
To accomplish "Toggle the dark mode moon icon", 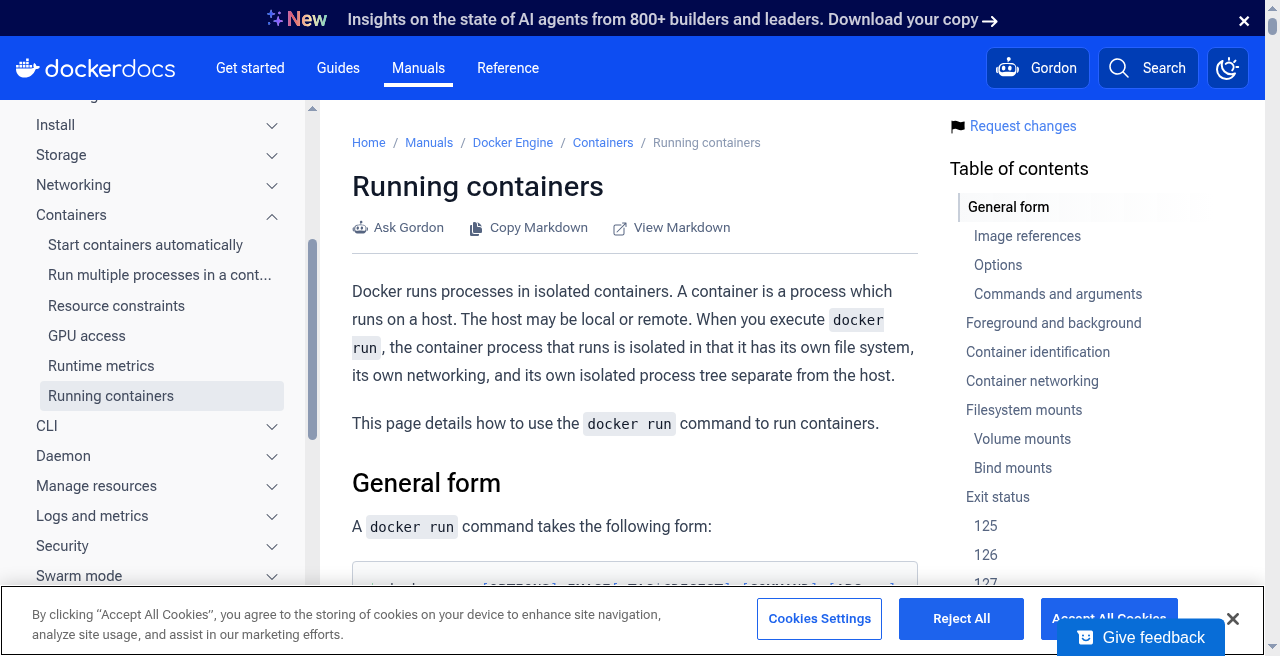I will 1228,68.
